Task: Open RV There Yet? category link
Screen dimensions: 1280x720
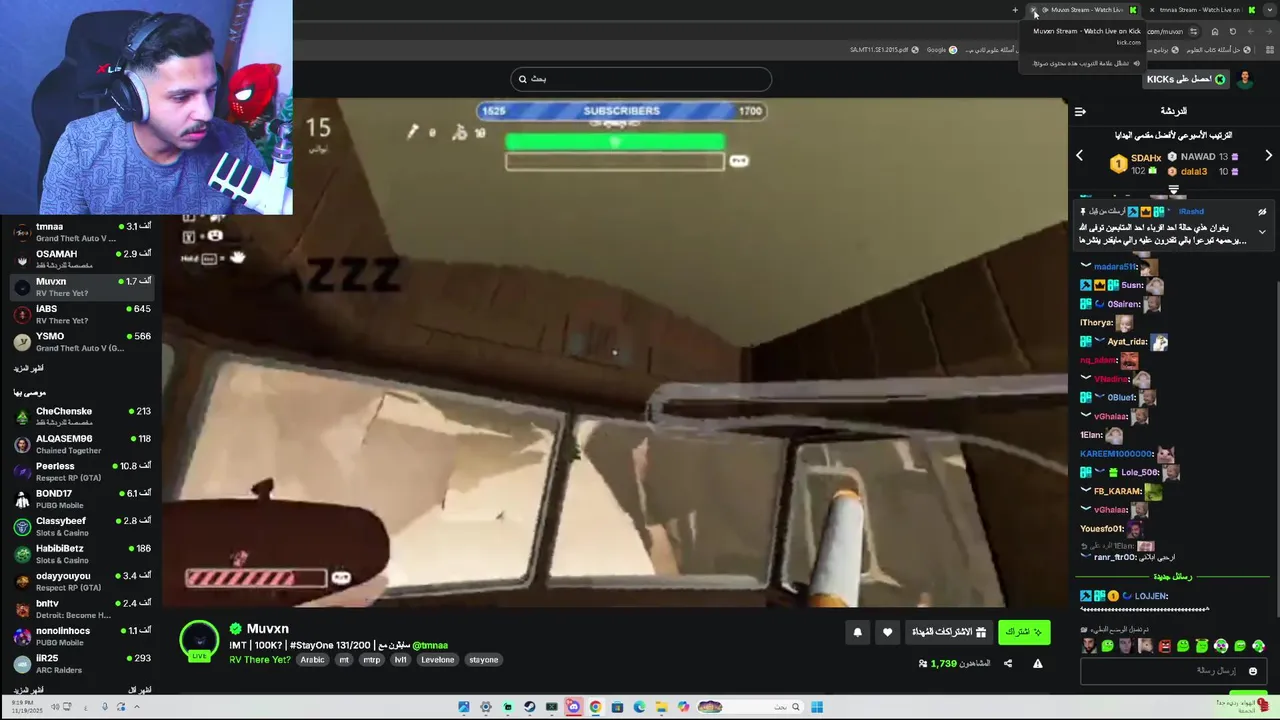Action: pyautogui.click(x=260, y=660)
